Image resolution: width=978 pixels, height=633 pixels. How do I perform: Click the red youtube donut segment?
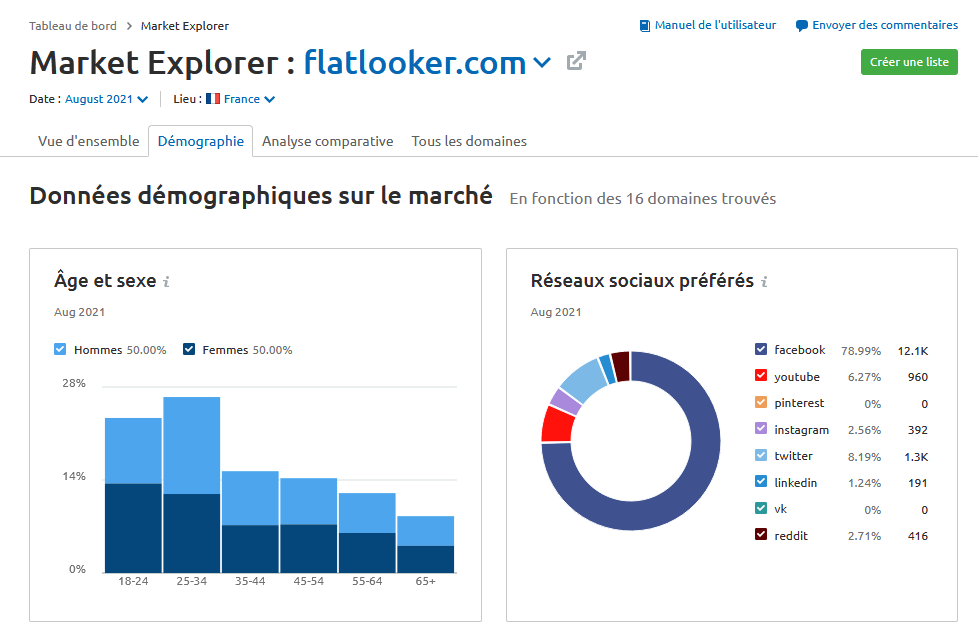pos(557,424)
